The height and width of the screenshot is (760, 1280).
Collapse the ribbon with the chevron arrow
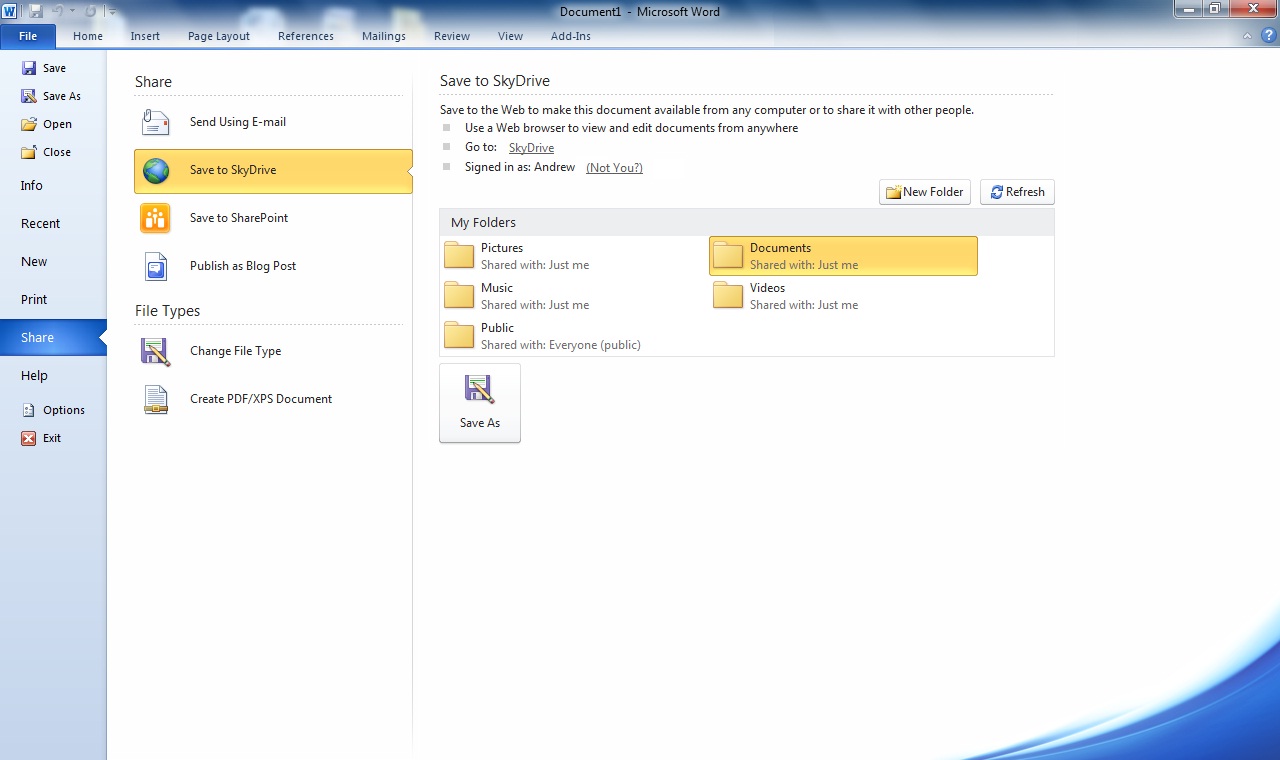coord(1247,36)
